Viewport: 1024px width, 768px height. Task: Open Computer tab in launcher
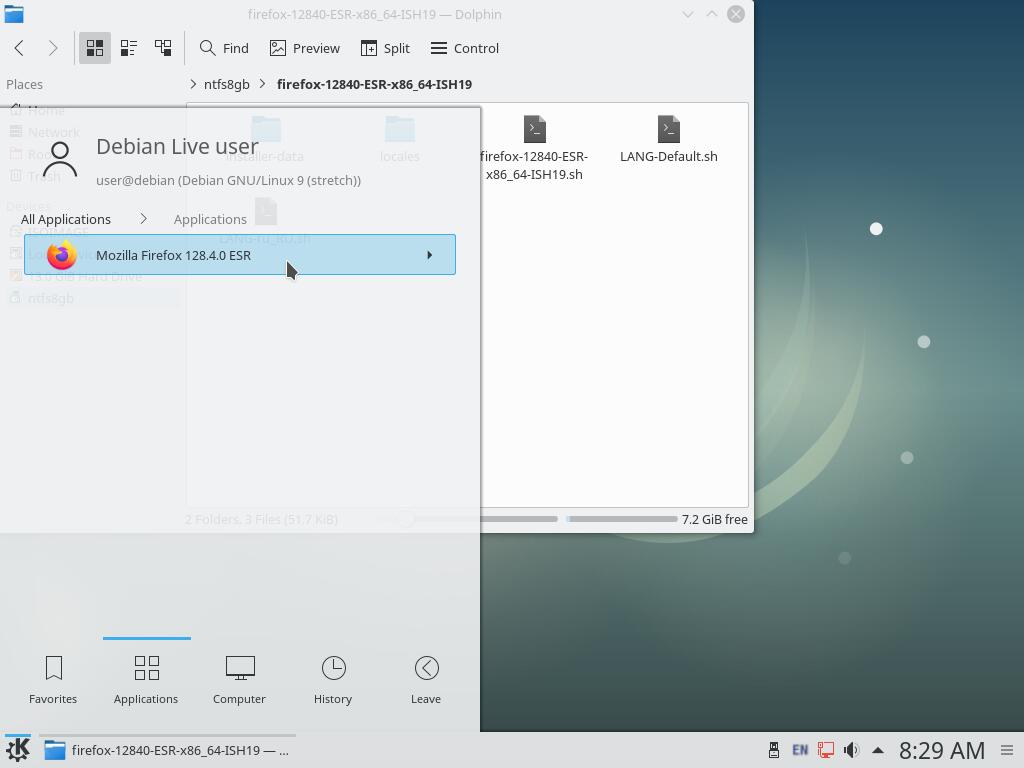click(x=240, y=680)
